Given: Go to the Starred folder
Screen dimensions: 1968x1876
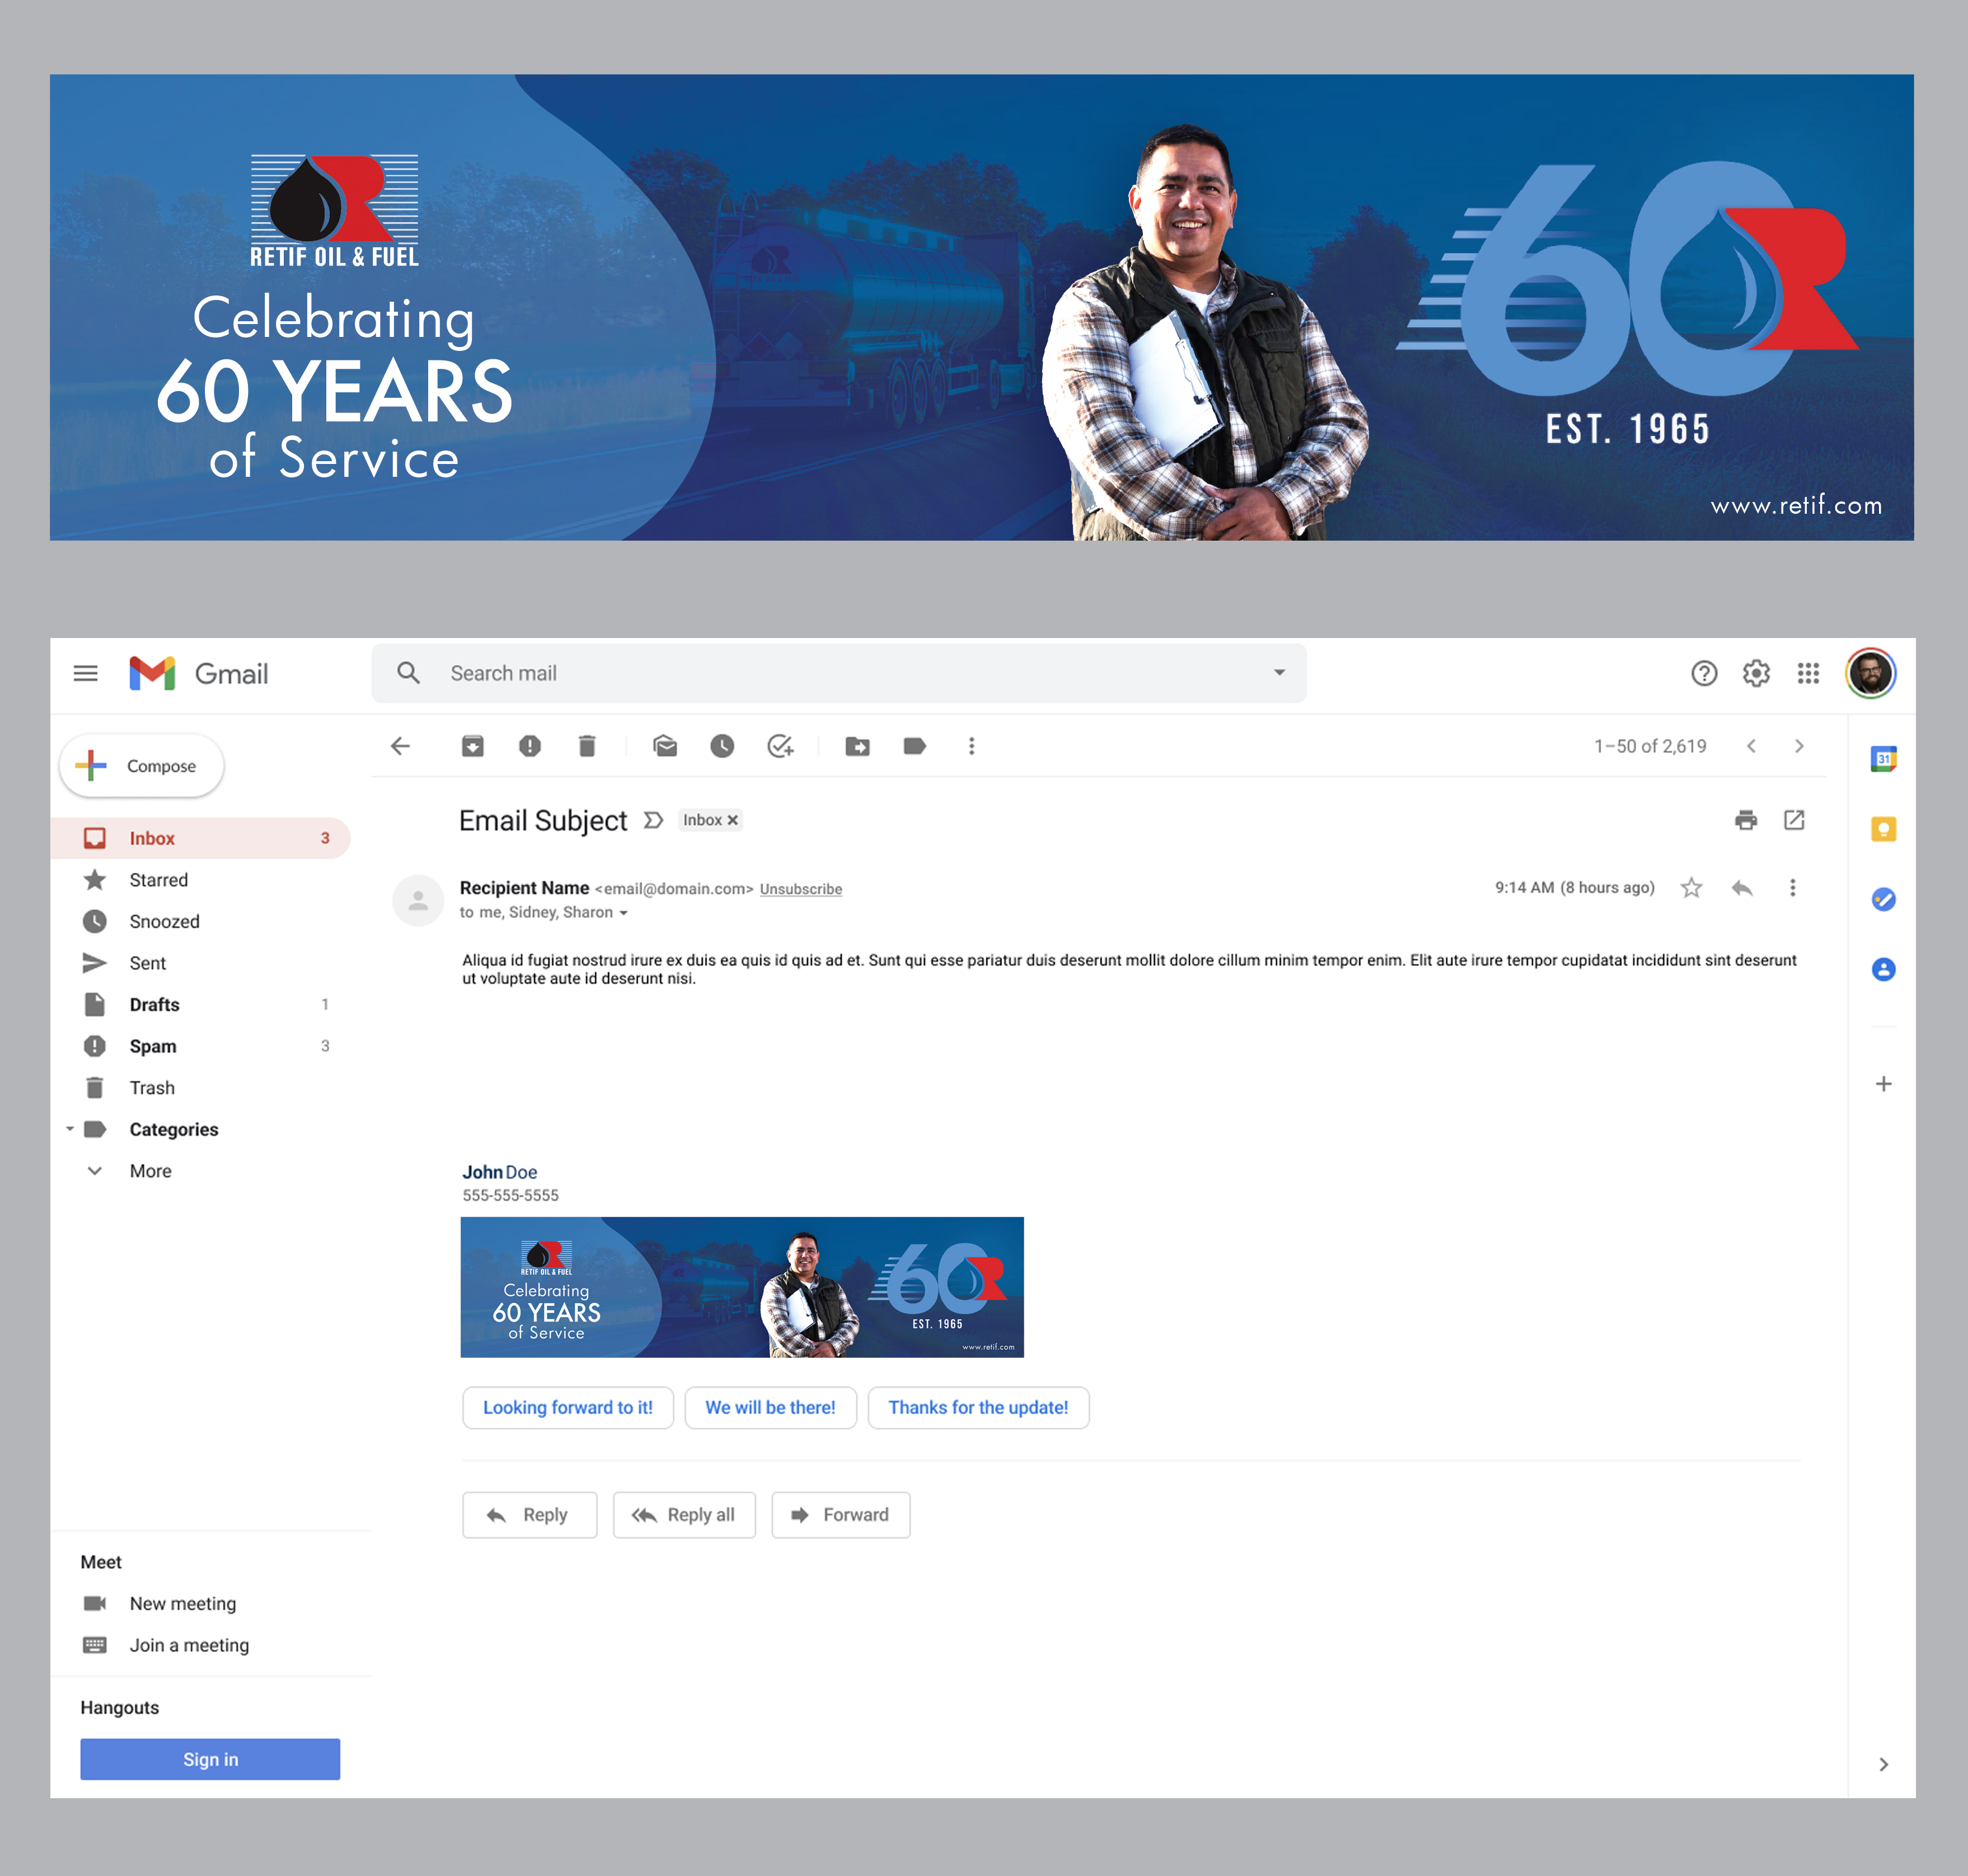Looking at the screenshot, I should coord(158,880).
